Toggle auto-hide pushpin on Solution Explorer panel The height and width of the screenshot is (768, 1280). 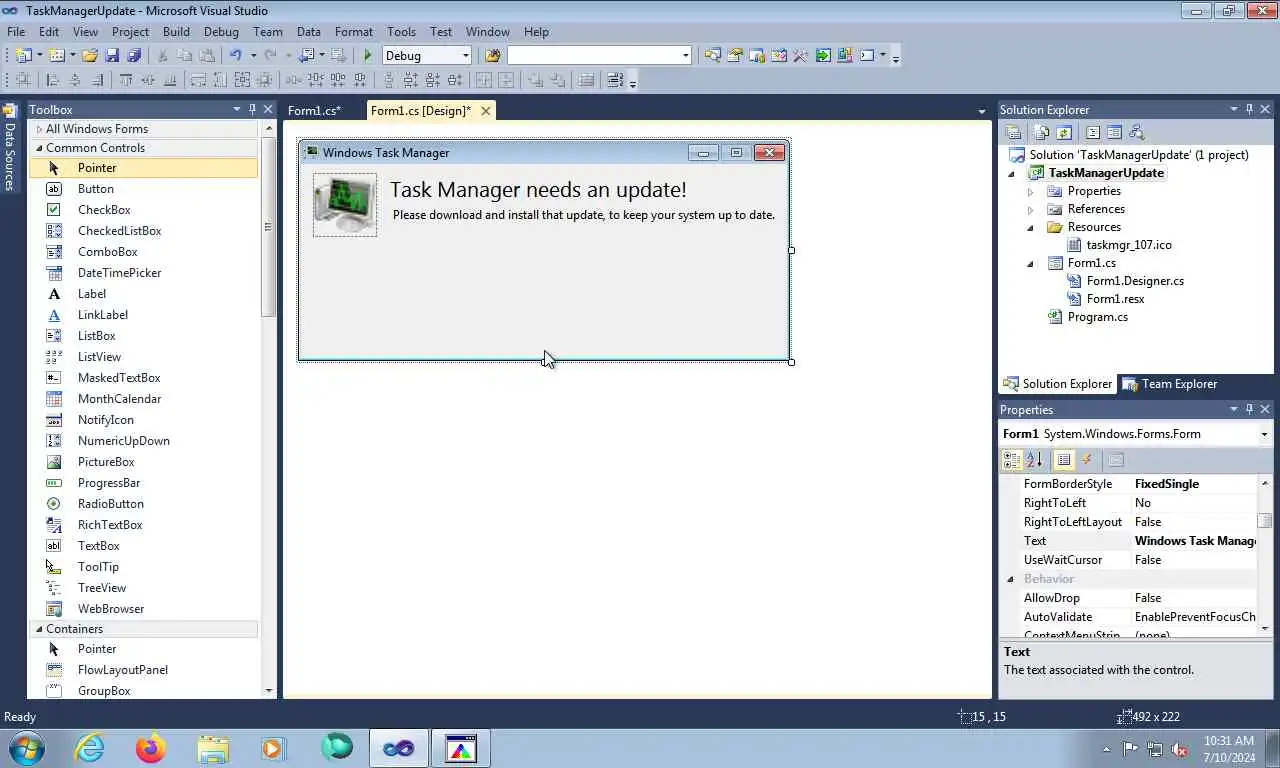coord(1249,109)
